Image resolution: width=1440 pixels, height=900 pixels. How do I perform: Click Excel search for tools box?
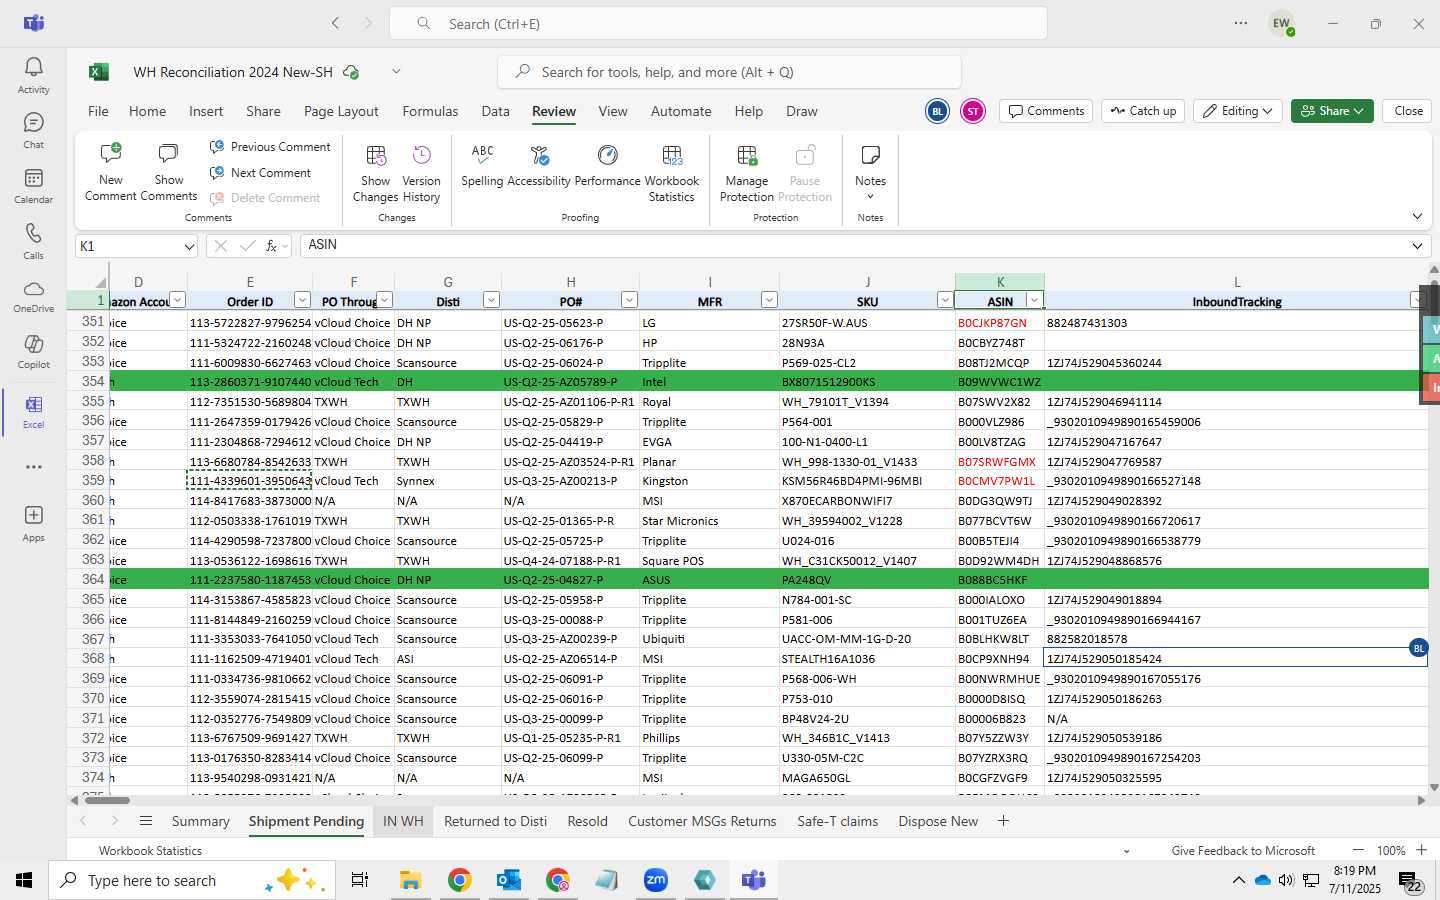(729, 72)
